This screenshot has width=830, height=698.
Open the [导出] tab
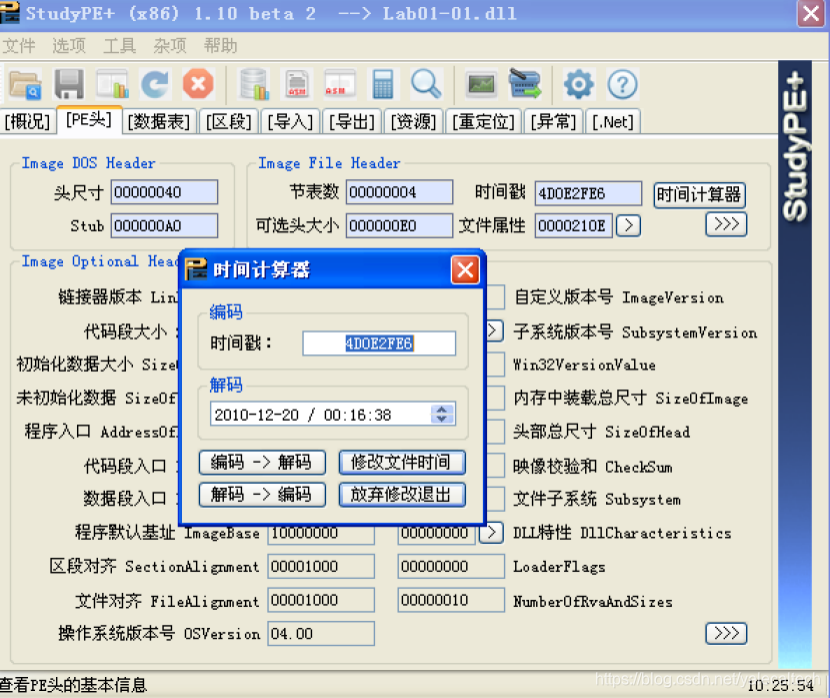(352, 122)
